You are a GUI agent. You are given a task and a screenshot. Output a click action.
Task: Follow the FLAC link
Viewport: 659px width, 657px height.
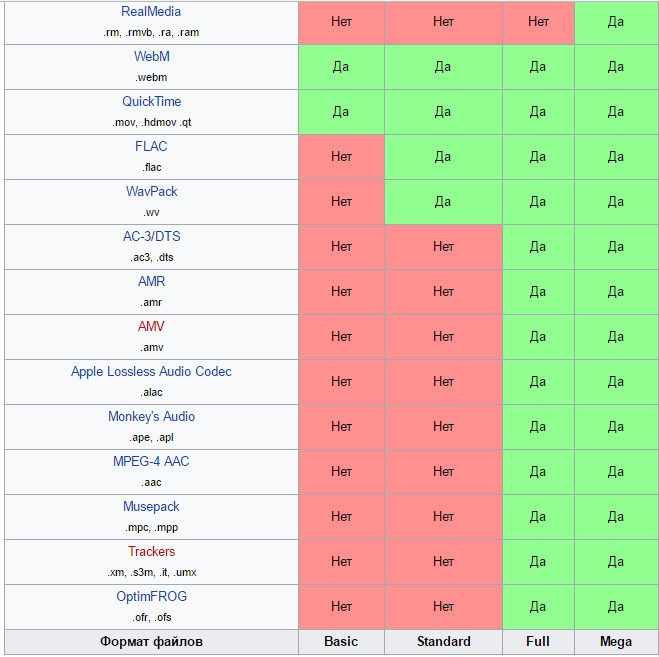[x=151, y=147]
